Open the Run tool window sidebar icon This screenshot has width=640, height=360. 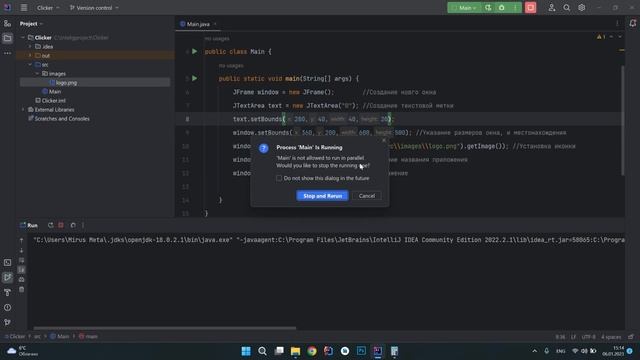(7, 277)
